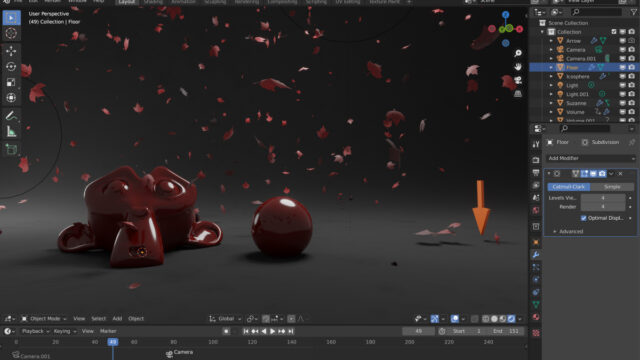
Task: Expand the Icosphere object in outliner
Action: [551, 76]
